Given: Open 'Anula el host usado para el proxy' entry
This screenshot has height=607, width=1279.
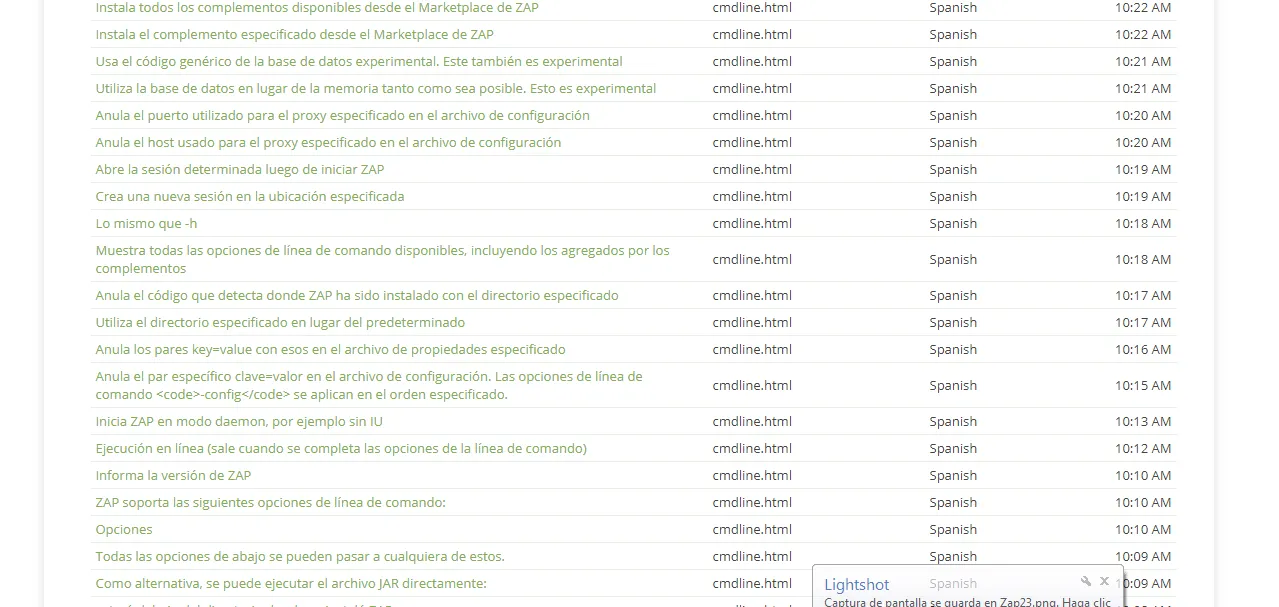Looking at the screenshot, I should coord(328,142).
